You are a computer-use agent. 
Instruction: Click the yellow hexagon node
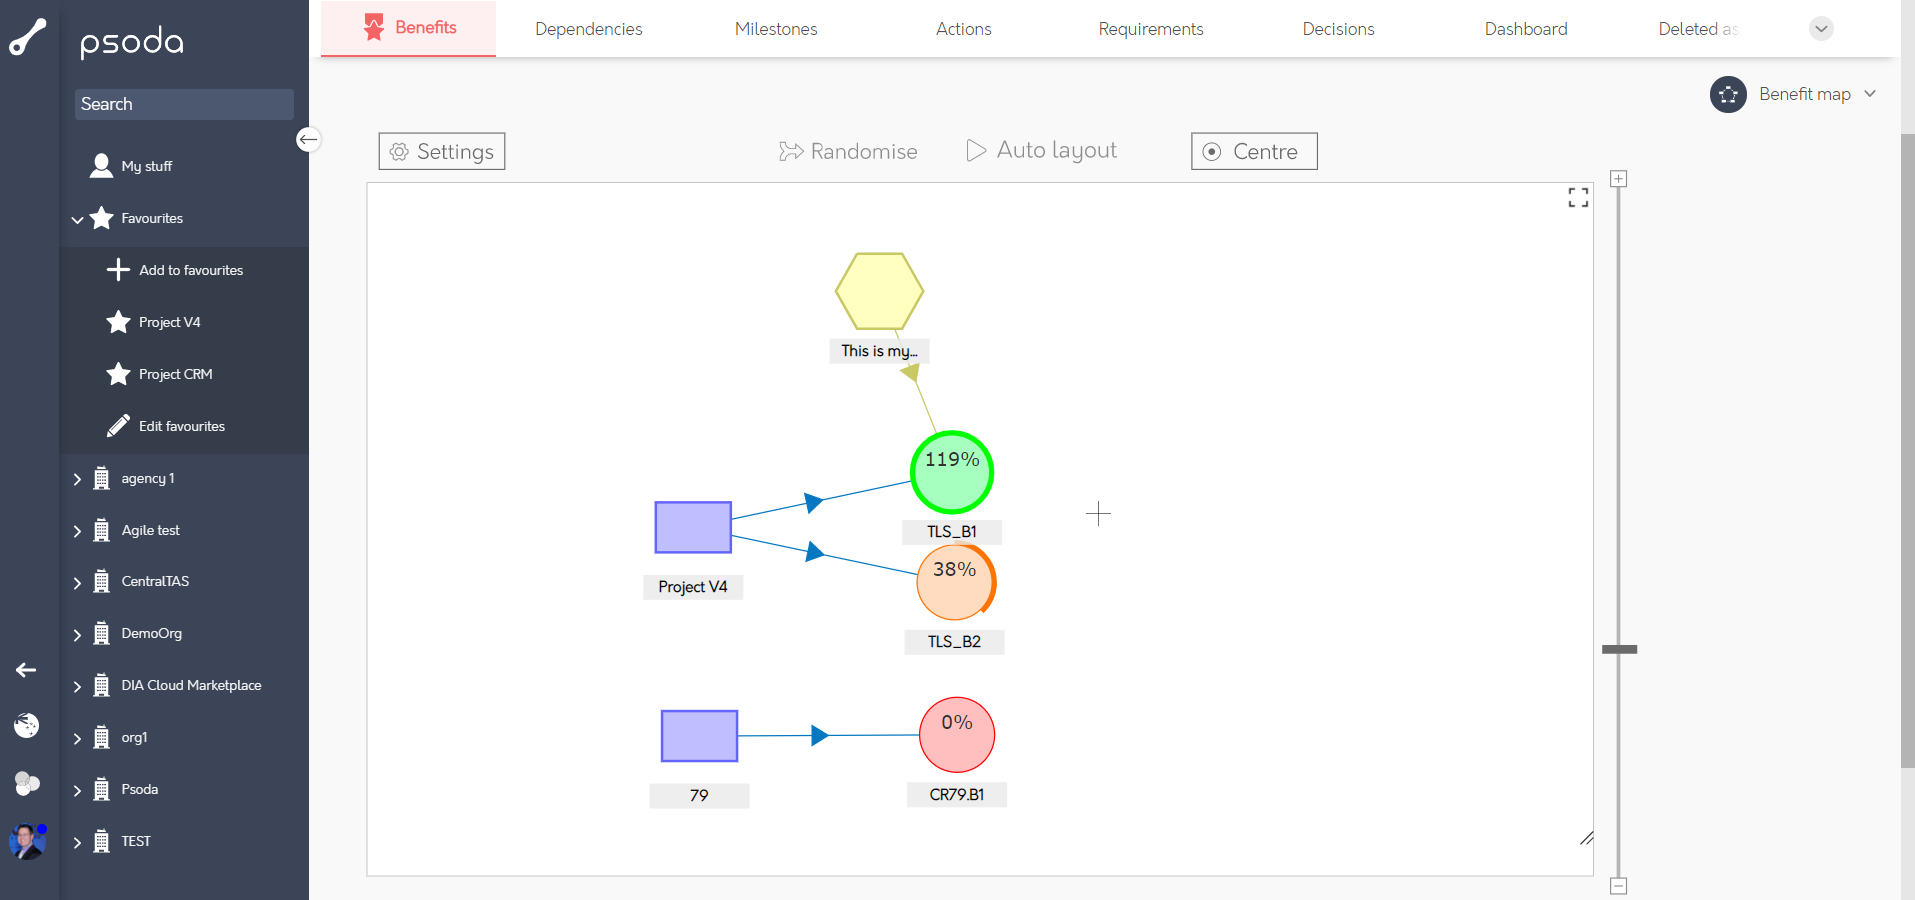pos(879,291)
